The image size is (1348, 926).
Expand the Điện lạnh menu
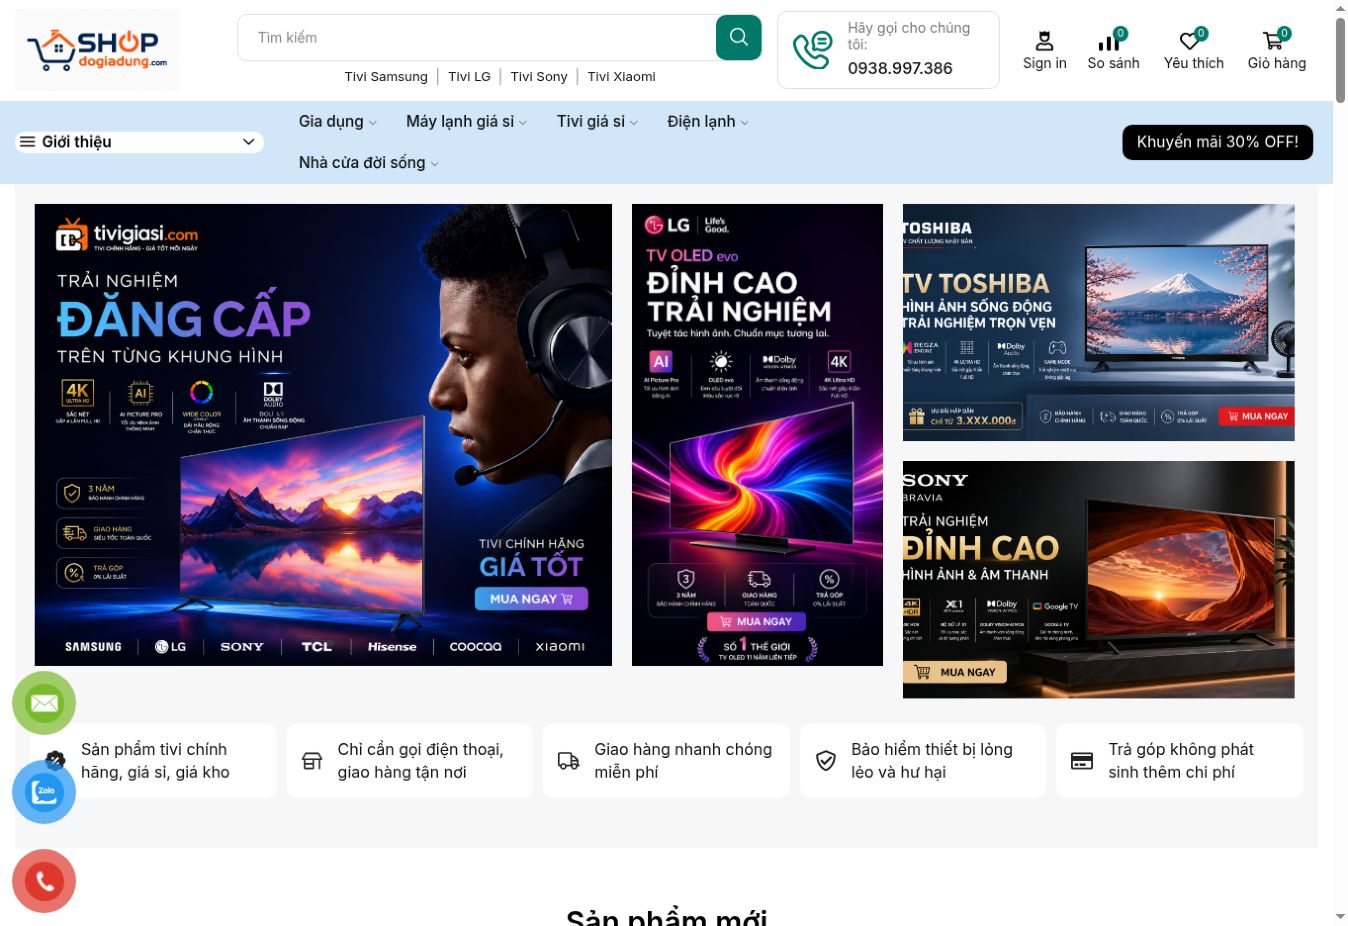point(707,121)
